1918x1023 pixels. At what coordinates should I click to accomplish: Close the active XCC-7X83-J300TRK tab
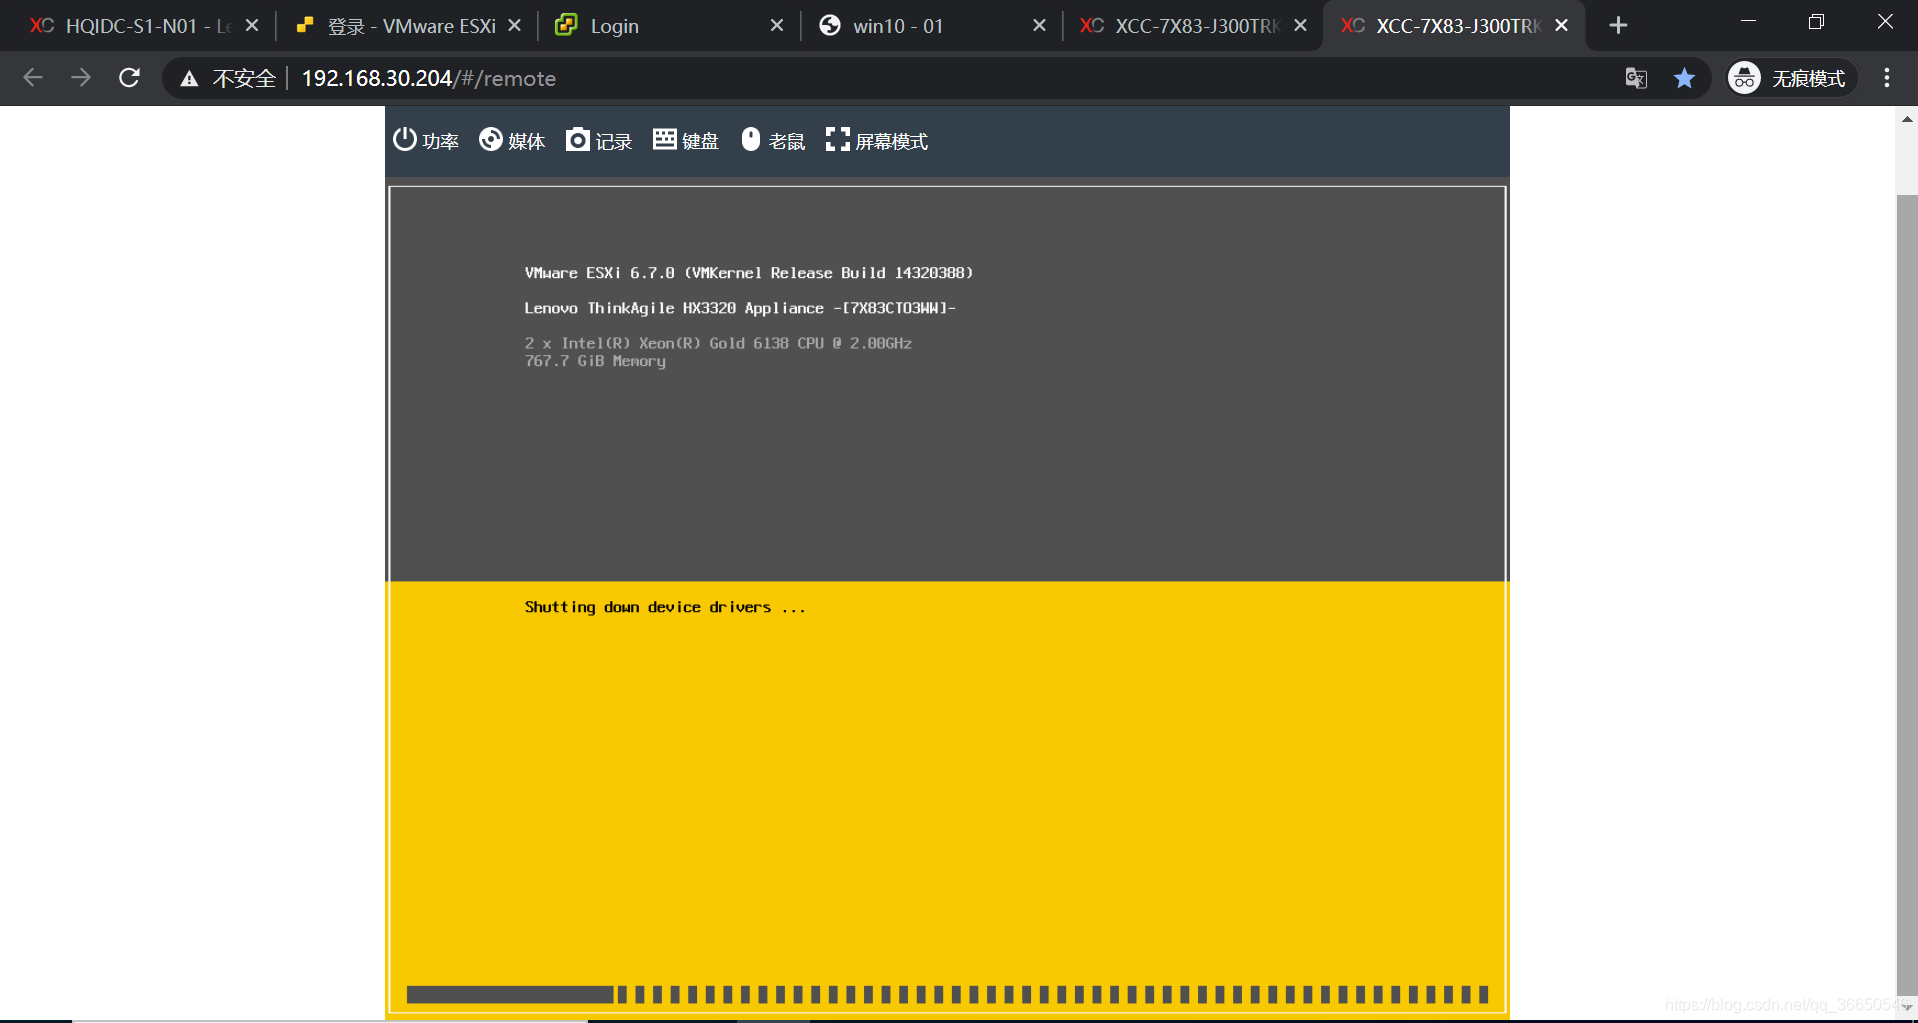(1561, 26)
